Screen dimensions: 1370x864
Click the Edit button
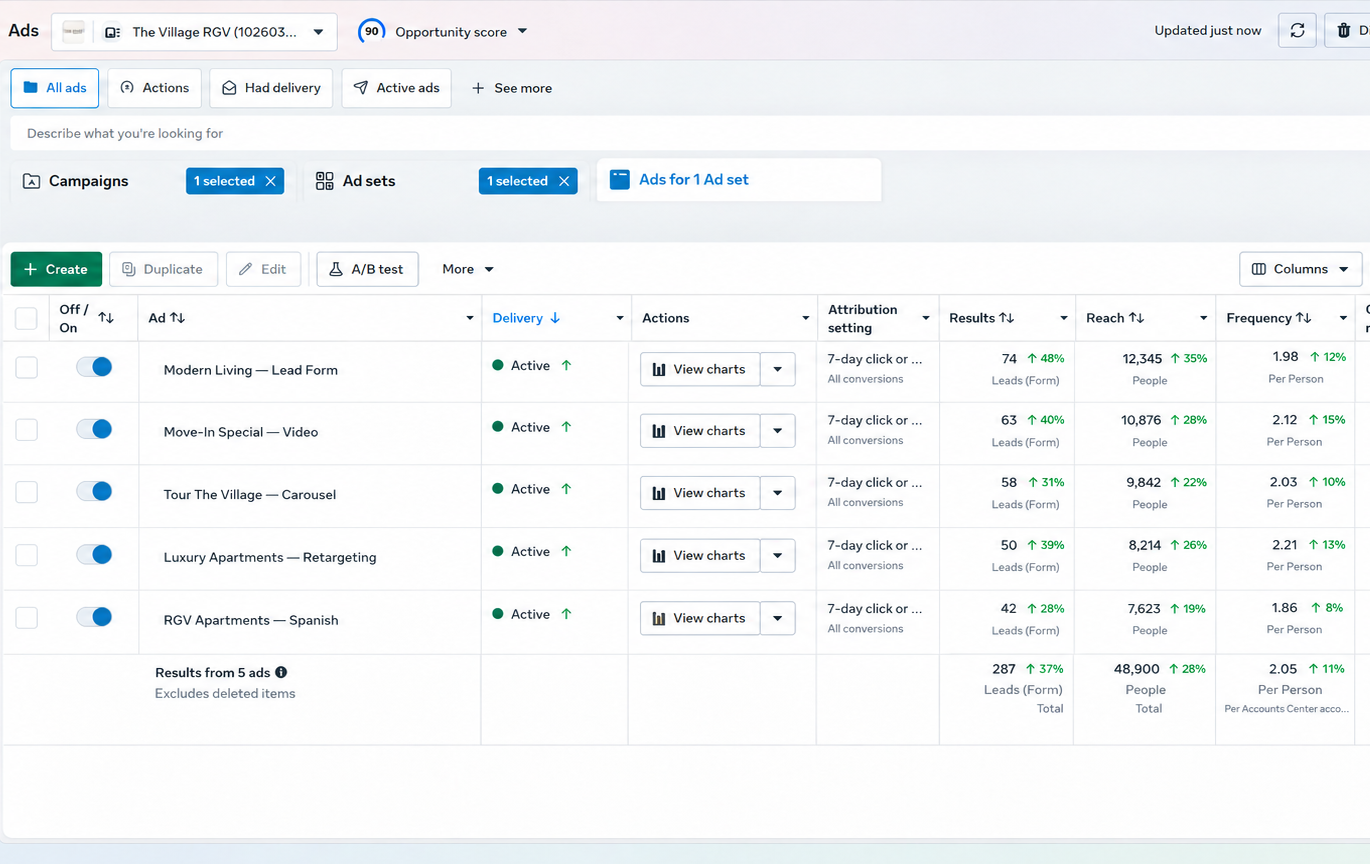pos(263,269)
